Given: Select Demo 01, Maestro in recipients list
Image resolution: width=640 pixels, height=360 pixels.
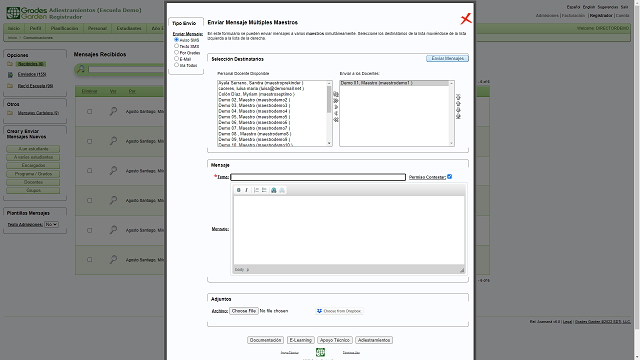Looking at the screenshot, I should point(394,83).
